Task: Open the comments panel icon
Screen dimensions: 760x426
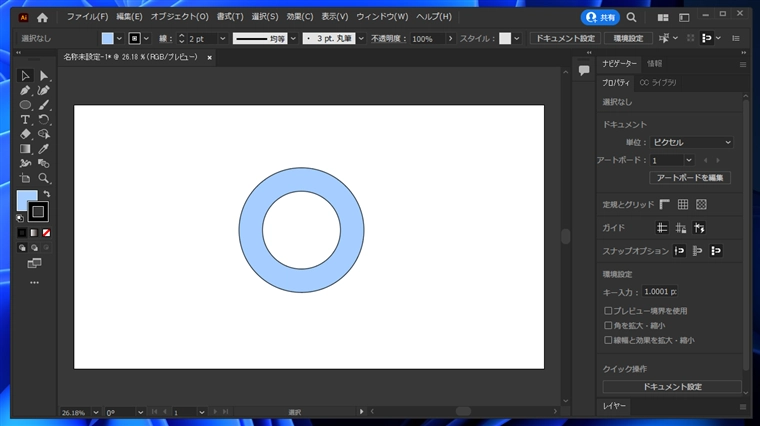Action: coord(584,70)
